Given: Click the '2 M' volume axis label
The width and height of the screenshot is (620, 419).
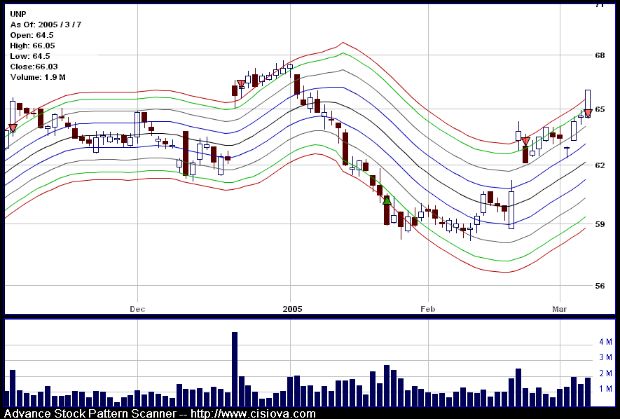Looking at the screenshot, I should tap(606, 373).
